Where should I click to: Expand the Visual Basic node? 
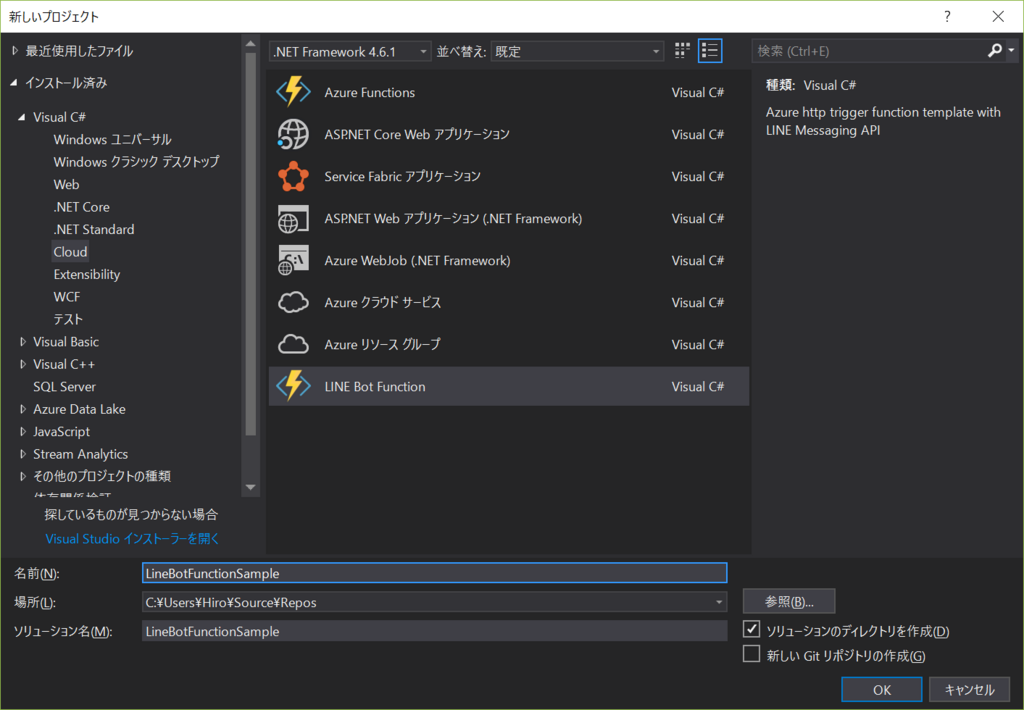pos(23,342)
